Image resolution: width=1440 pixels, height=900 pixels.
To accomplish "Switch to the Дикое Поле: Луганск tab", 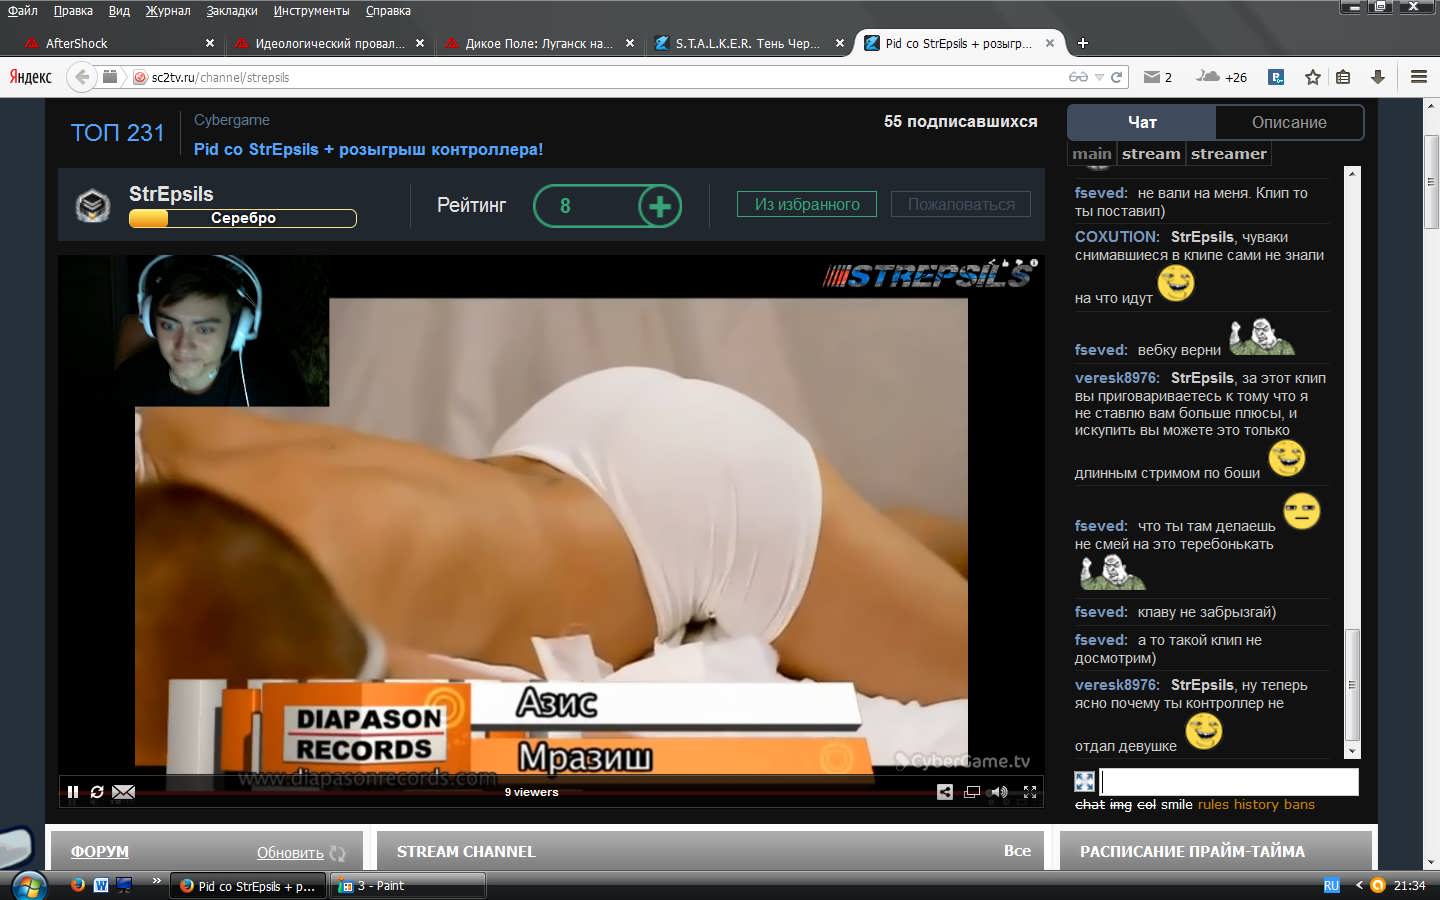I will [x=538, y=43].
